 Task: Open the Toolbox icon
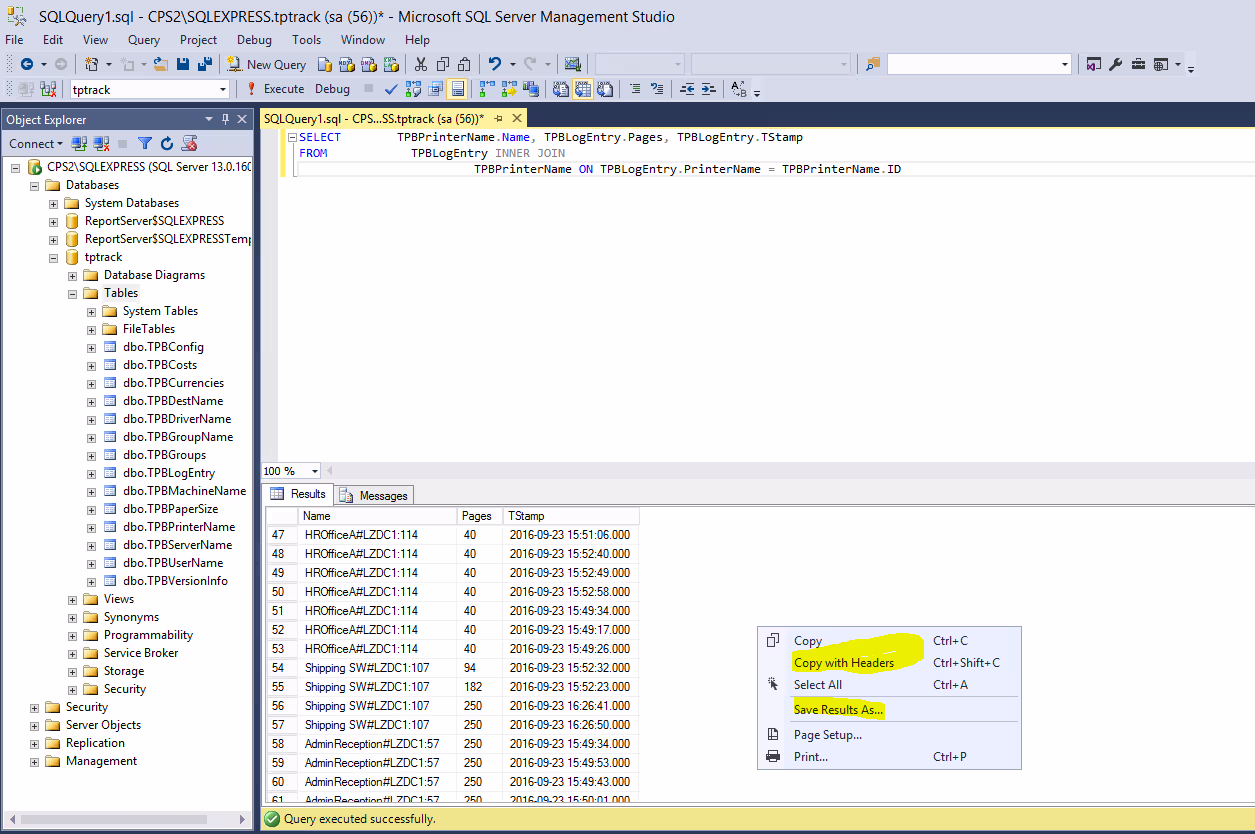pyautogui.click(x=1138, y=64)
